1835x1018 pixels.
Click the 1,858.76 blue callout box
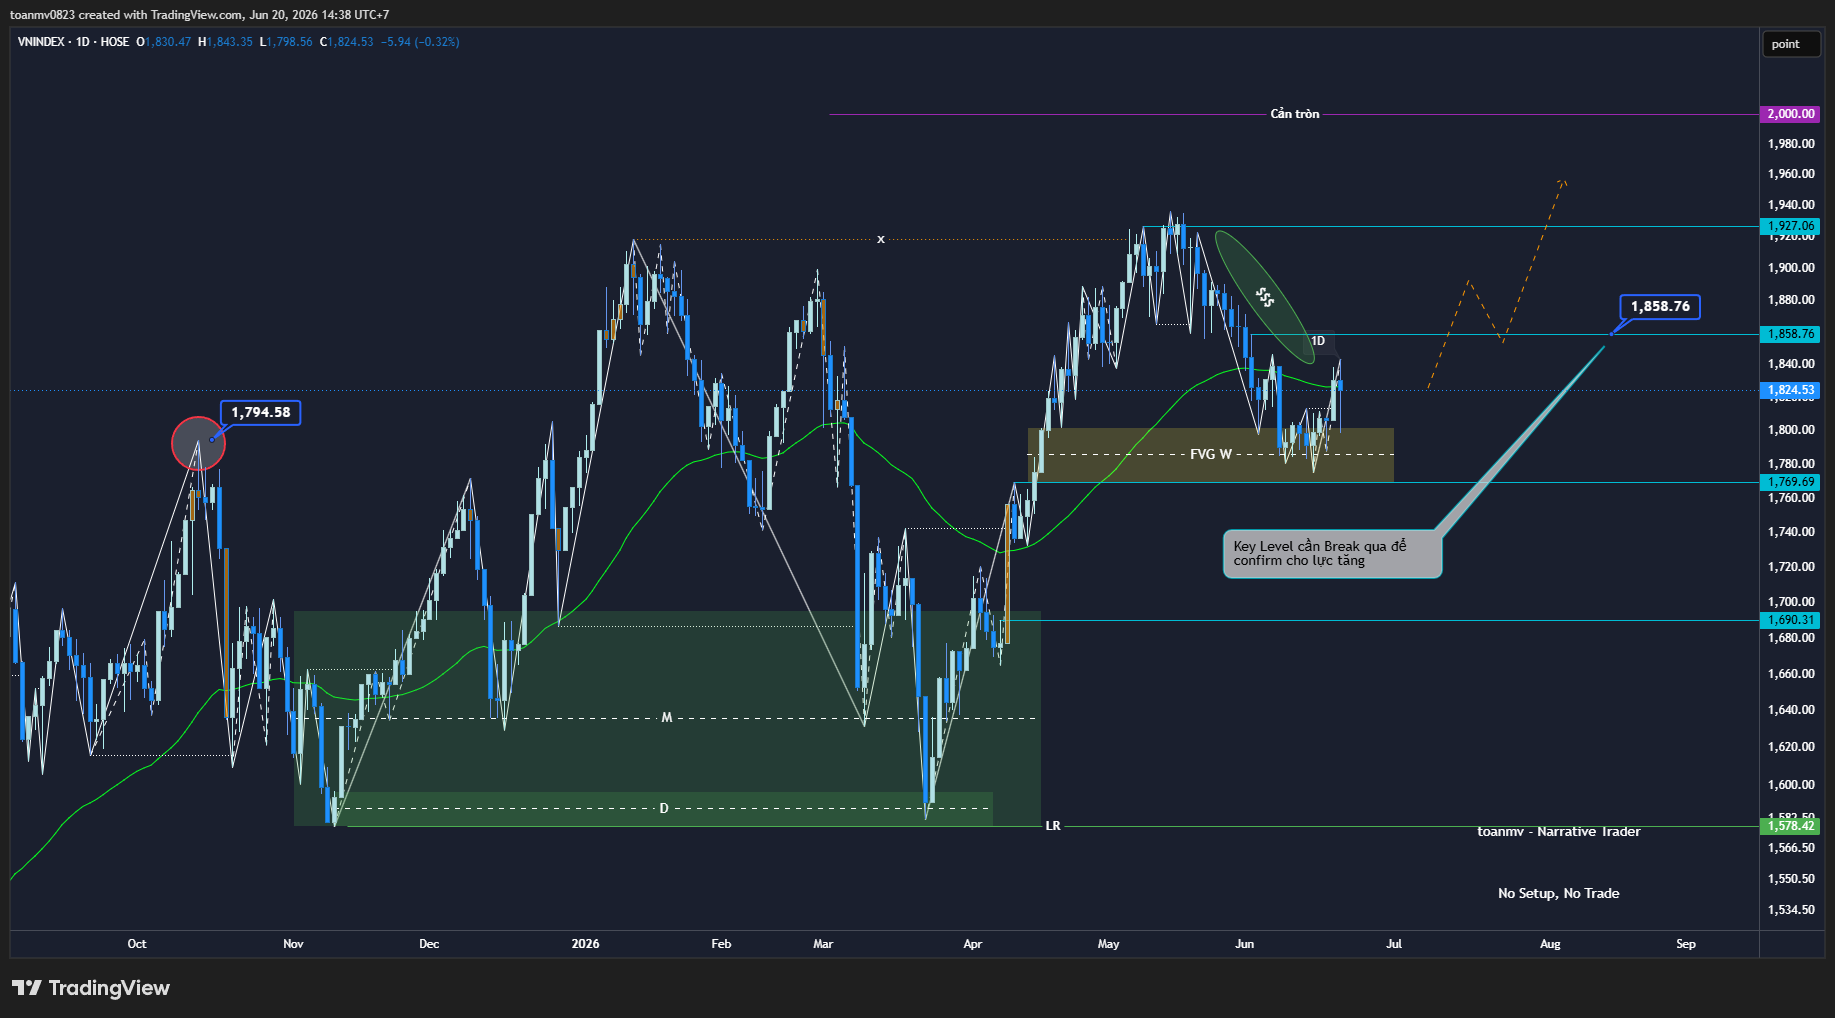1660,306
